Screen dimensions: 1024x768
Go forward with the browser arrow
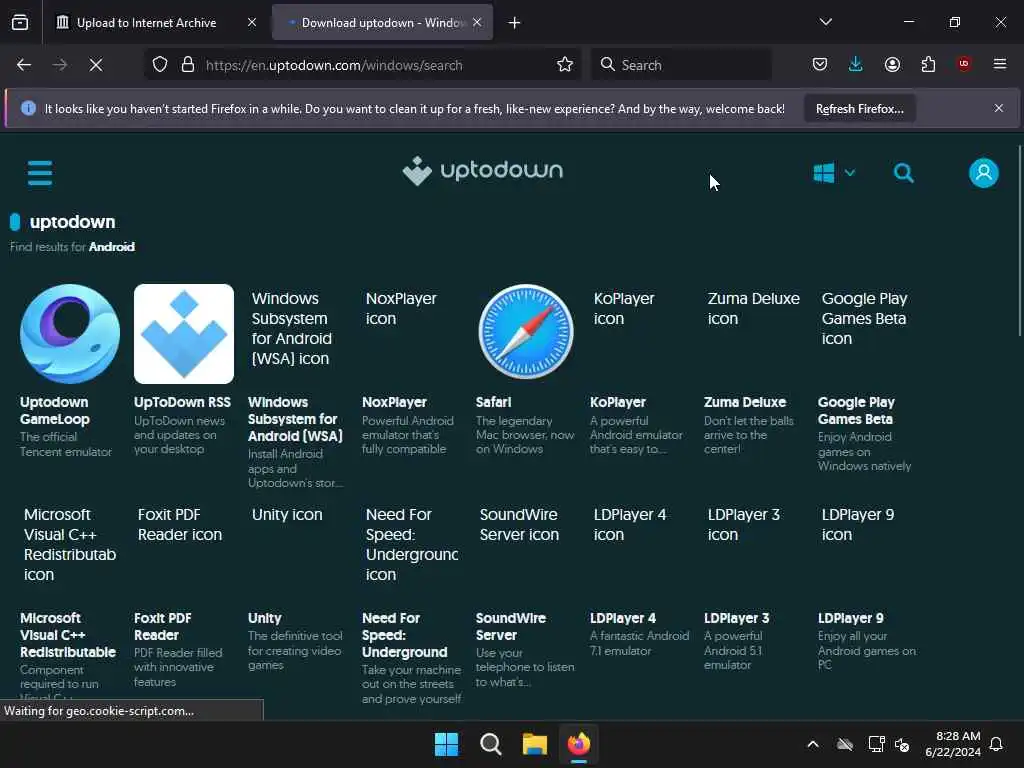[59, 65]
